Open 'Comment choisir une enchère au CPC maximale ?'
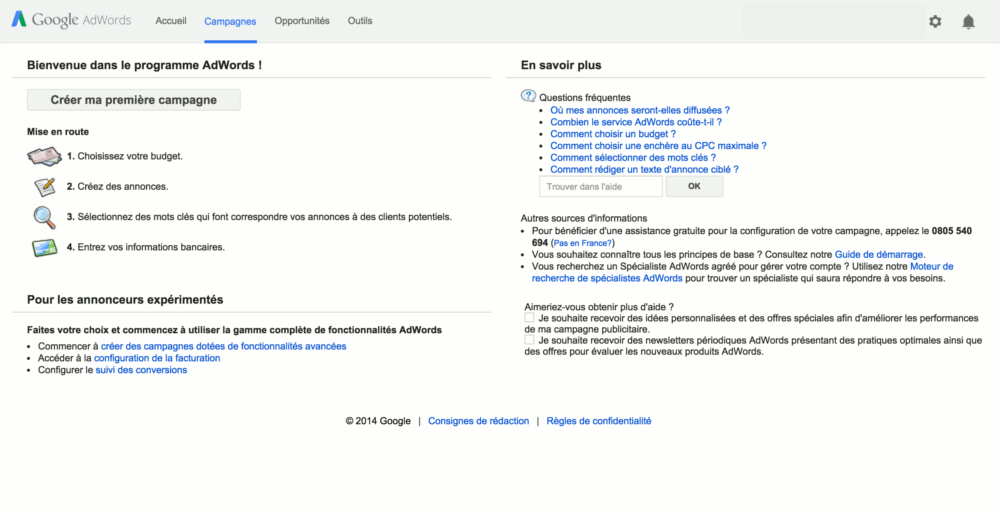Image resolution: width=1000 pixels, height=513 pixels. [658, 145]
